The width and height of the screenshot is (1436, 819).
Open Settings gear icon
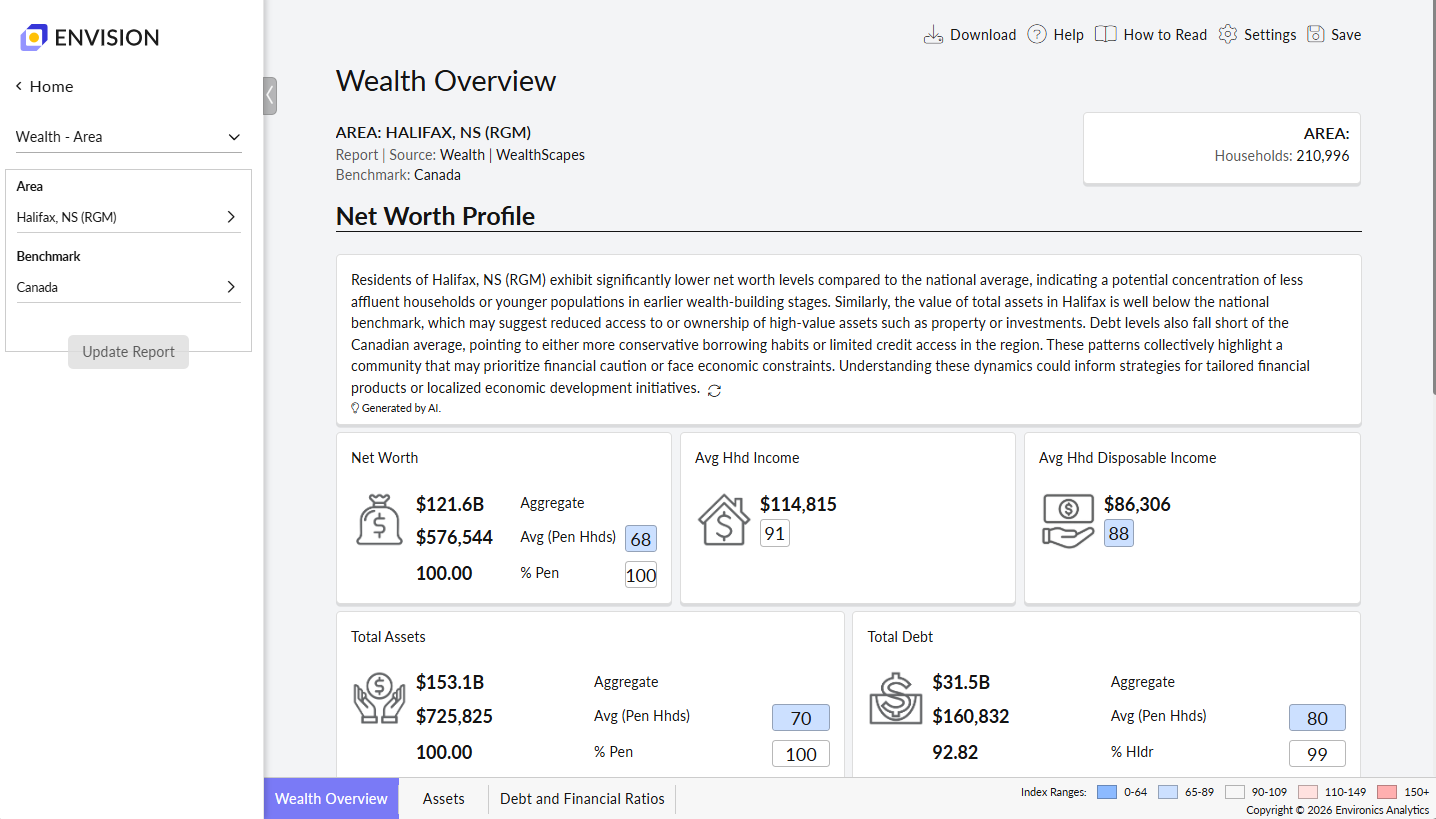(1227, 35)
